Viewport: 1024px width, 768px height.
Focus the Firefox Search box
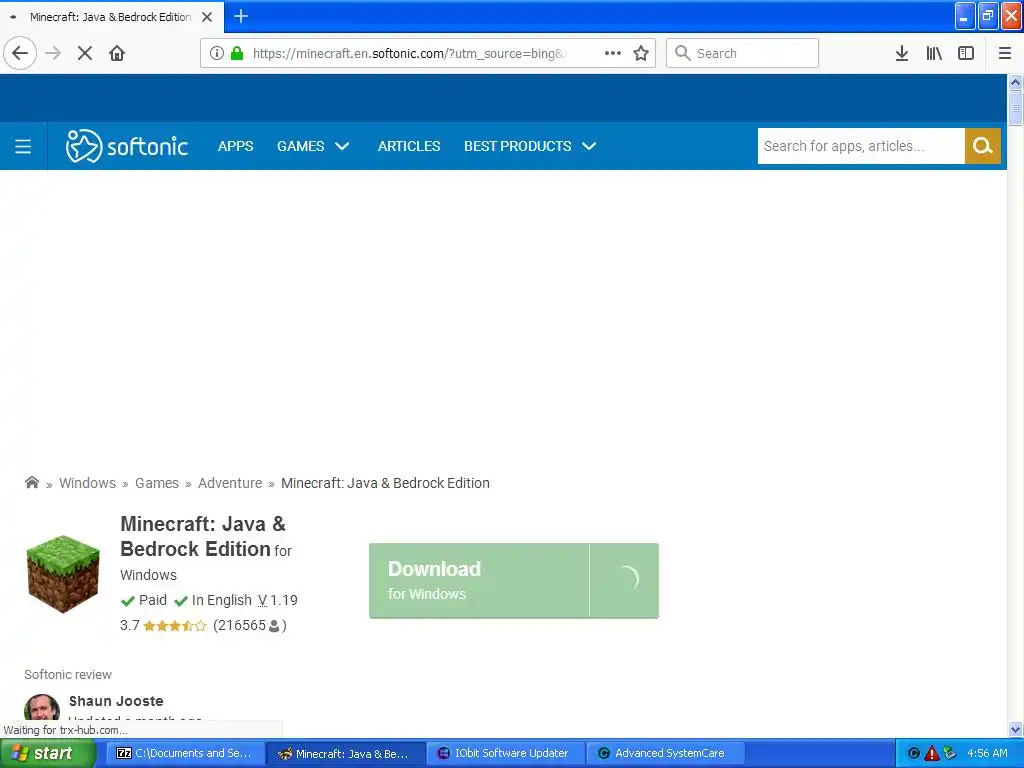(743, 54)
